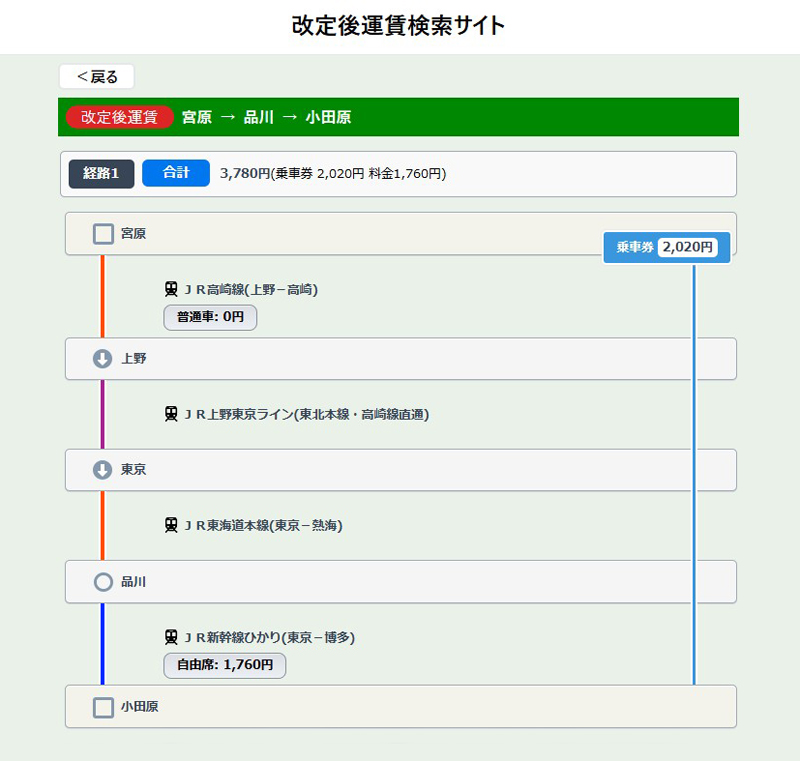Screen dimensions: 800x761
Task: Click the 自由席: 1,760円 fare box
Action: tap(225, 665)
